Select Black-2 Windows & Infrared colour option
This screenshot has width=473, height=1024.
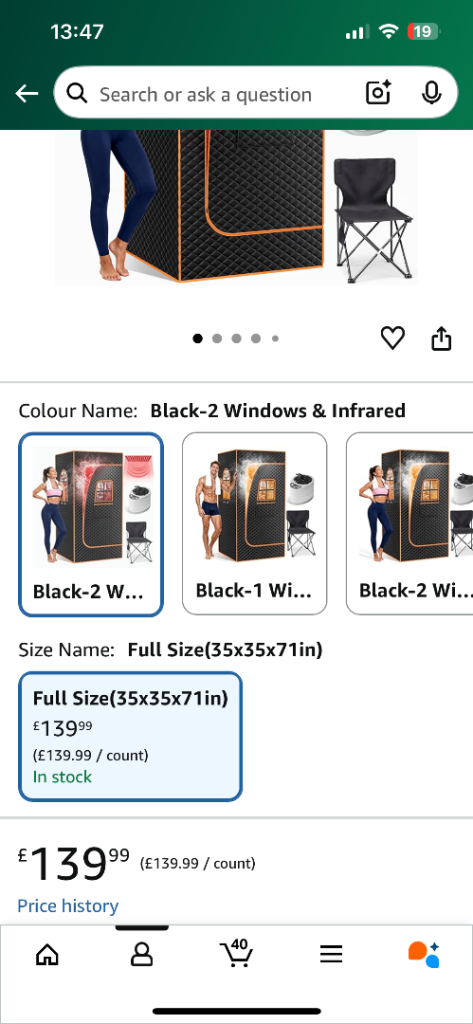click(x=91, y=524)
